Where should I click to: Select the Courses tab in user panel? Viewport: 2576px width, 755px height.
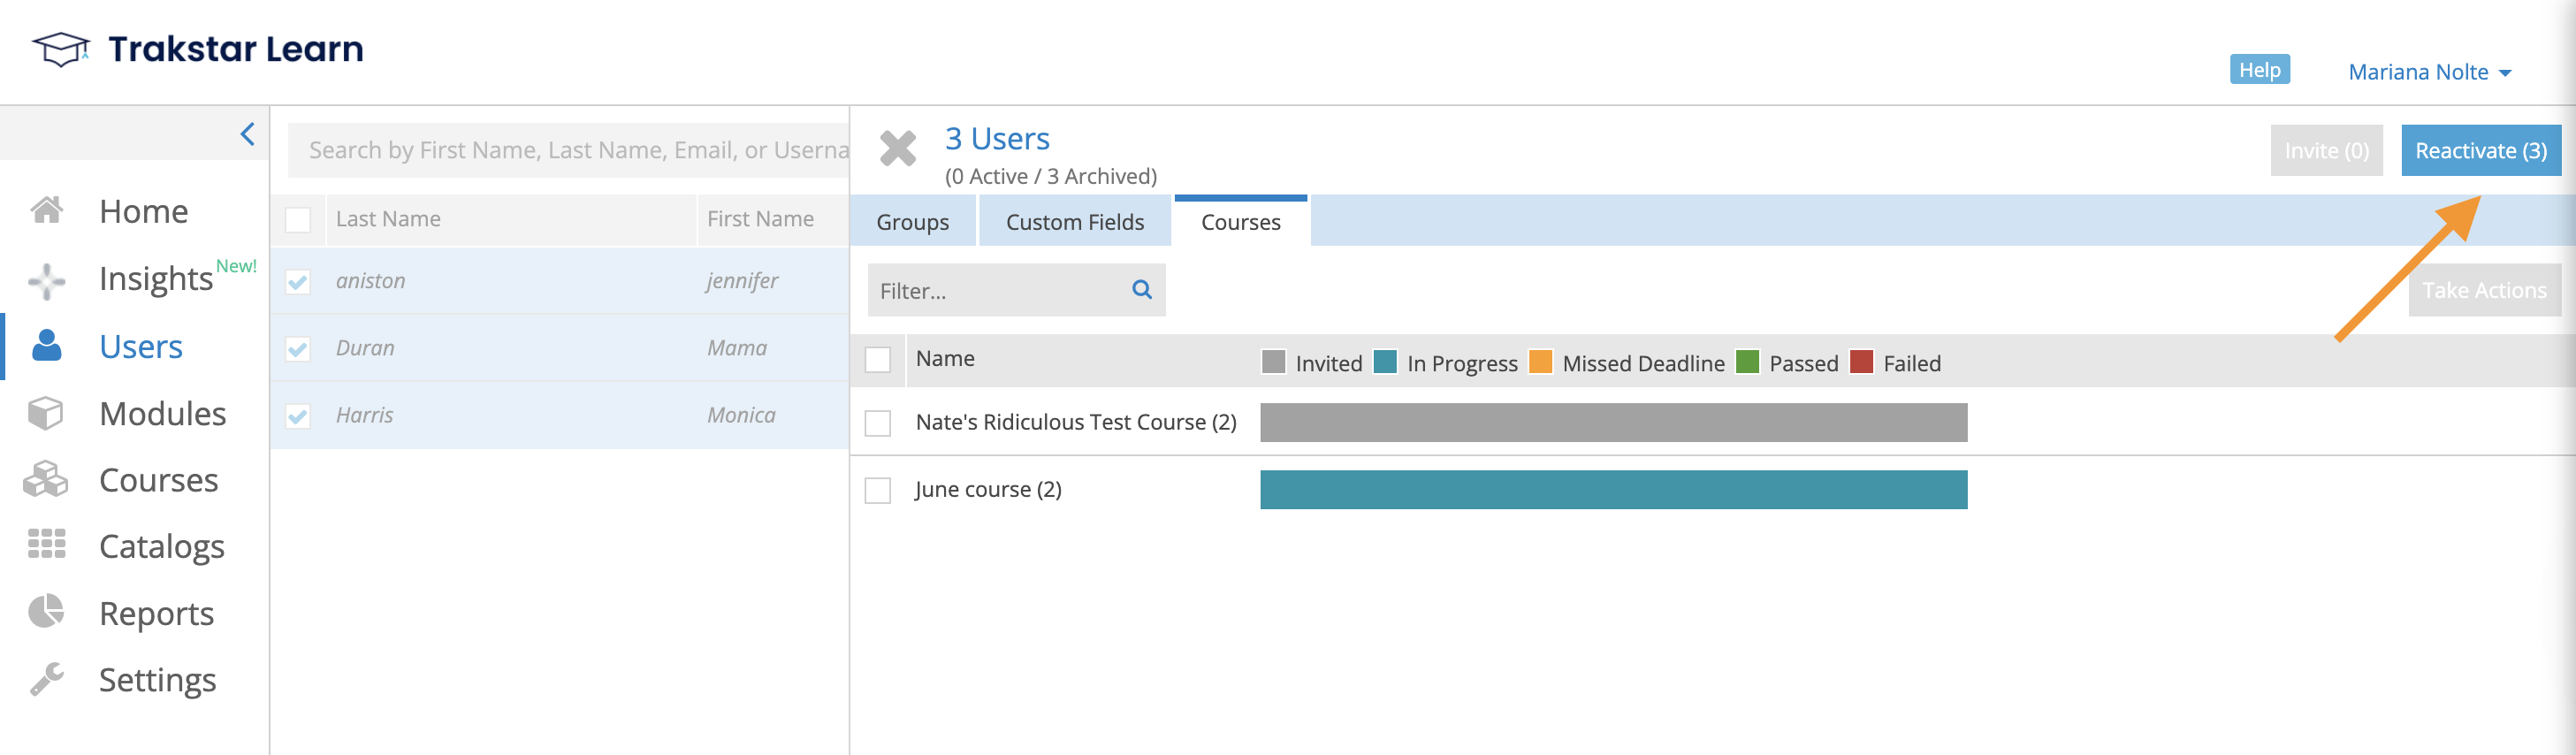[x=1240, y=222]
